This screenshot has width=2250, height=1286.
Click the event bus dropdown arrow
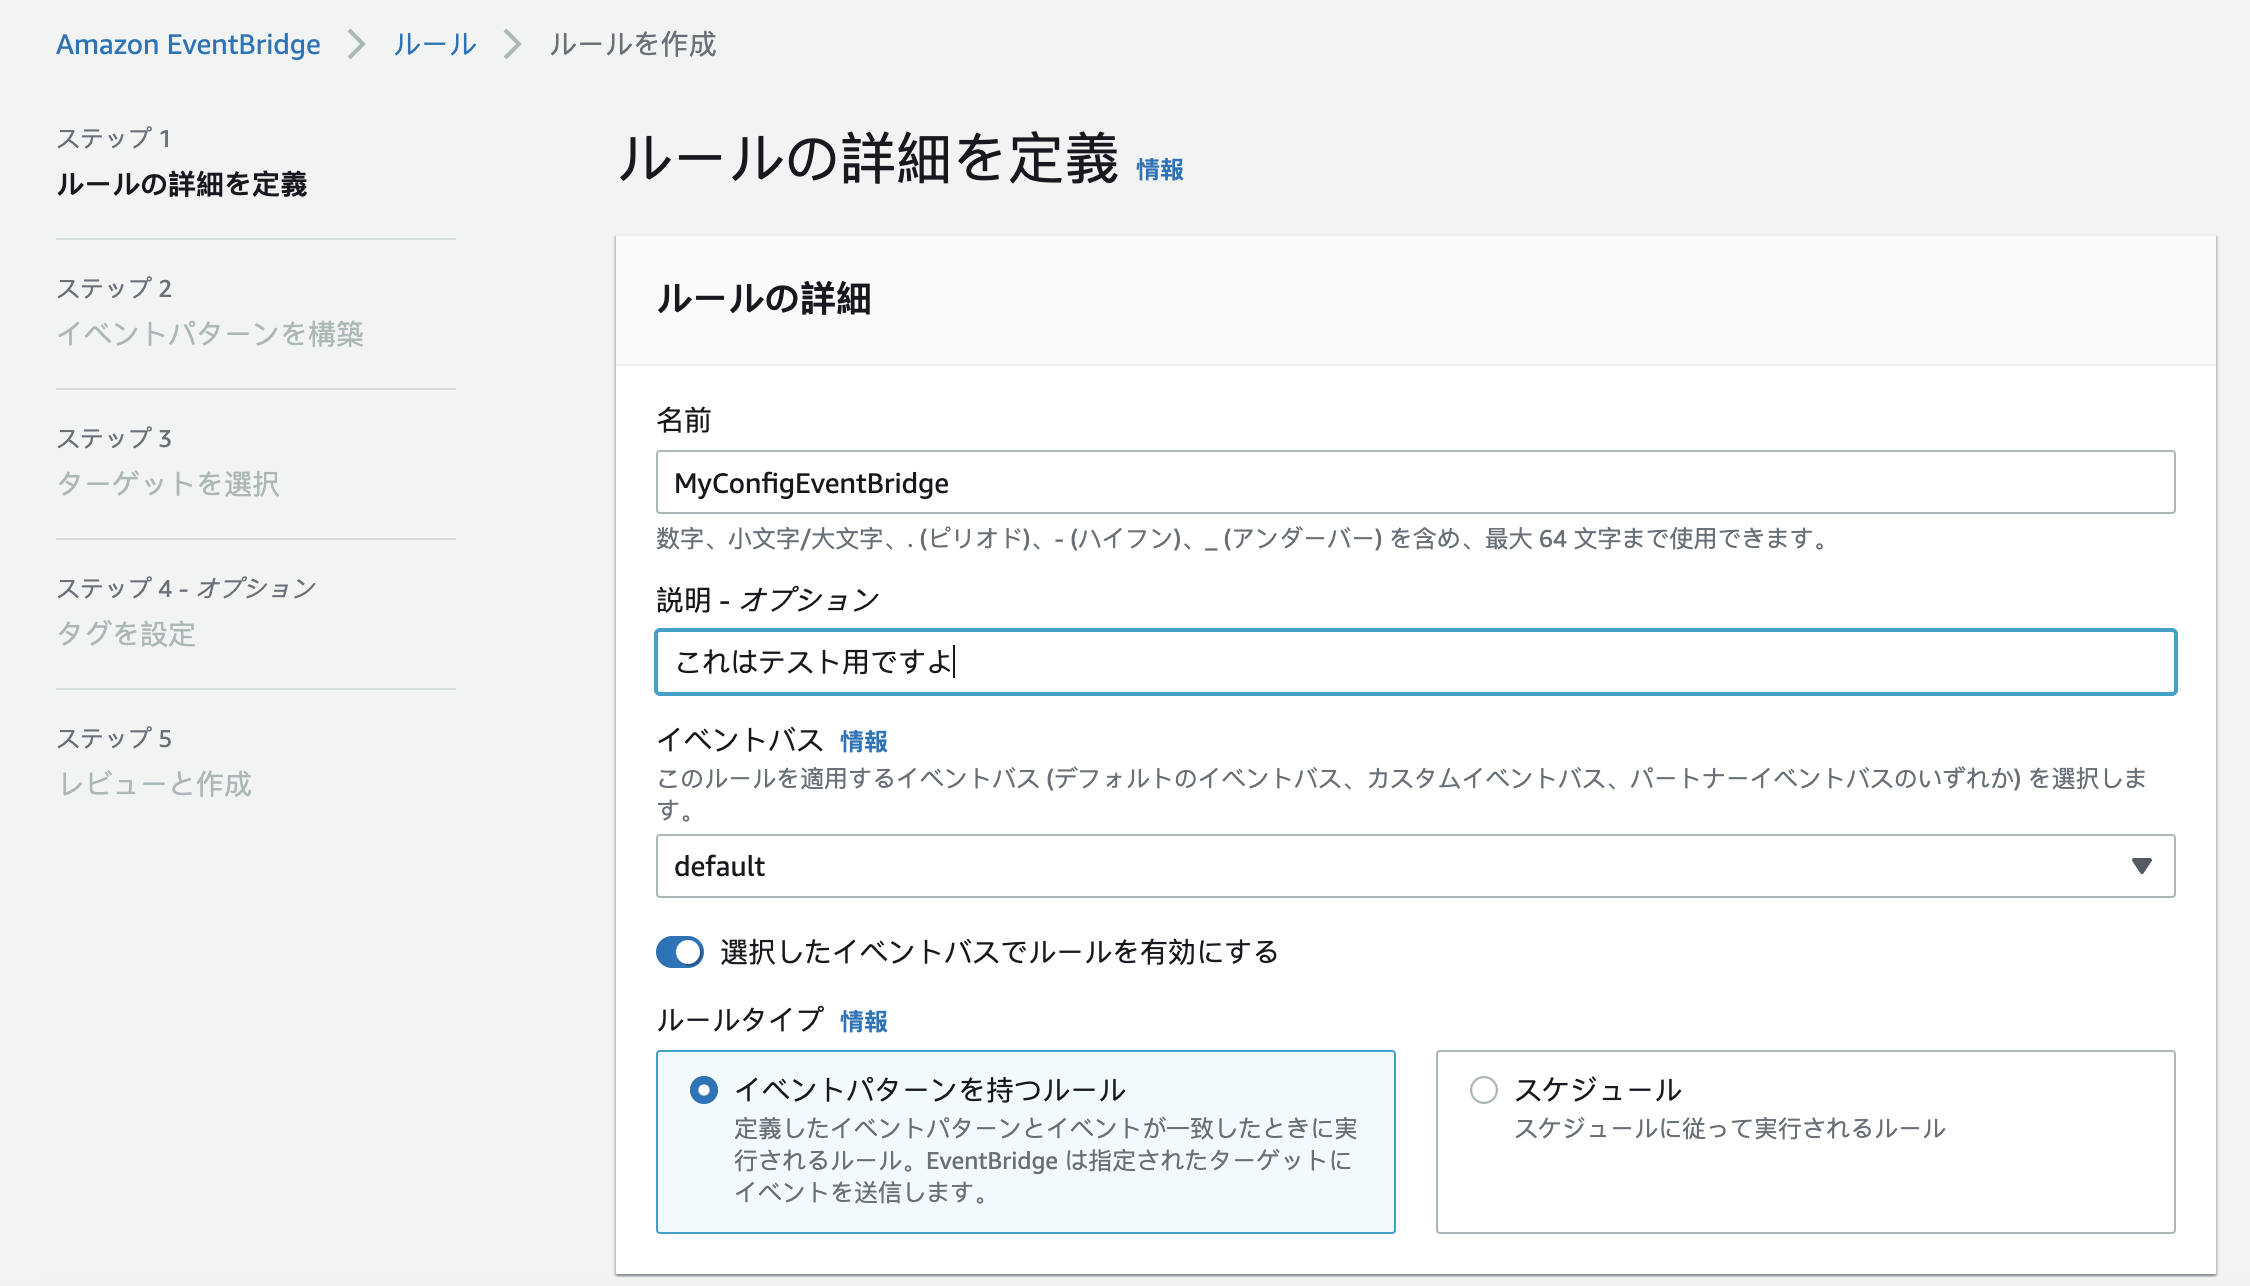pyautogui.click(x=2141, y=866)
